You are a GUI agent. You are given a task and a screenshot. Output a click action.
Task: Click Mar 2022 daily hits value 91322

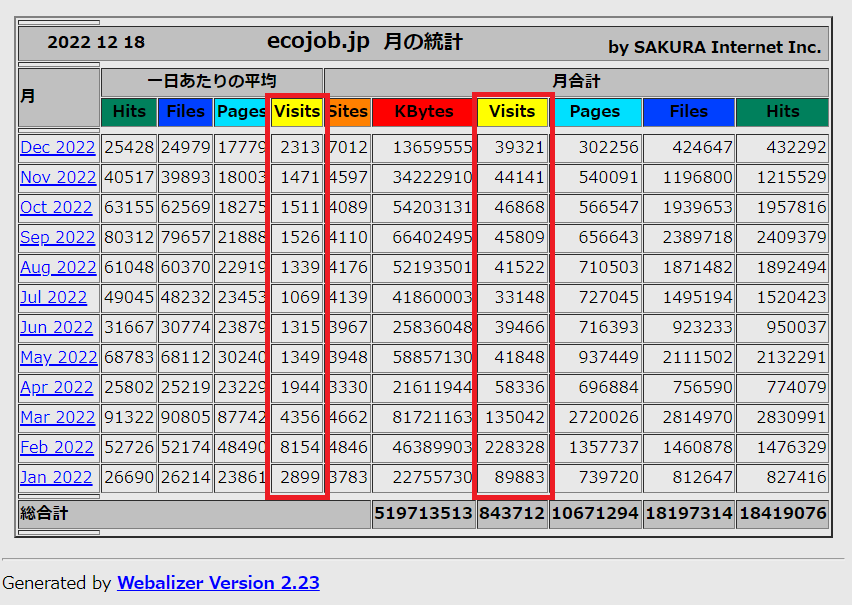click(129, 418)
